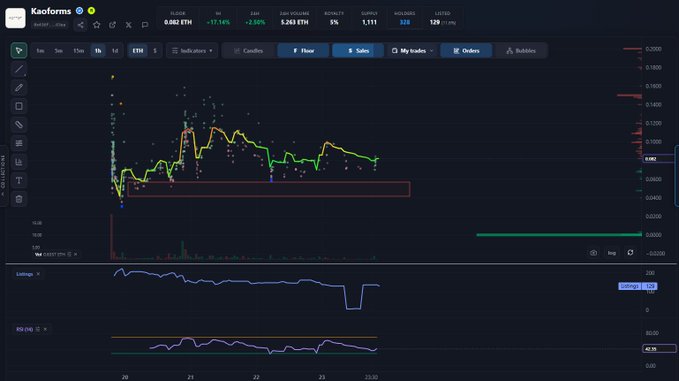679x381 pixels.
Task: Expand the Collections side panel
Action: [3, 177]
